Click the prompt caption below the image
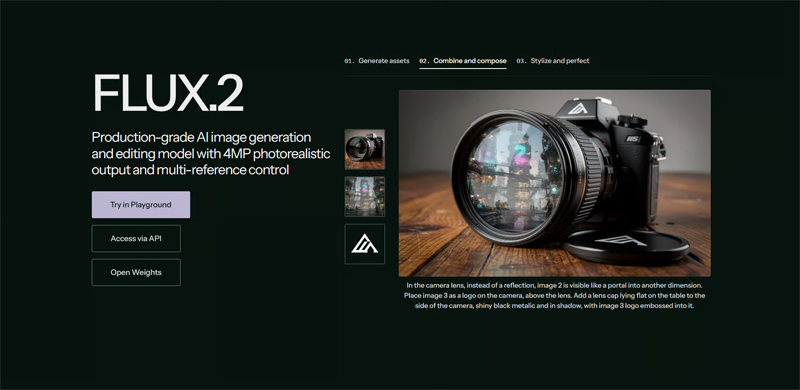 tap(555, 296)
